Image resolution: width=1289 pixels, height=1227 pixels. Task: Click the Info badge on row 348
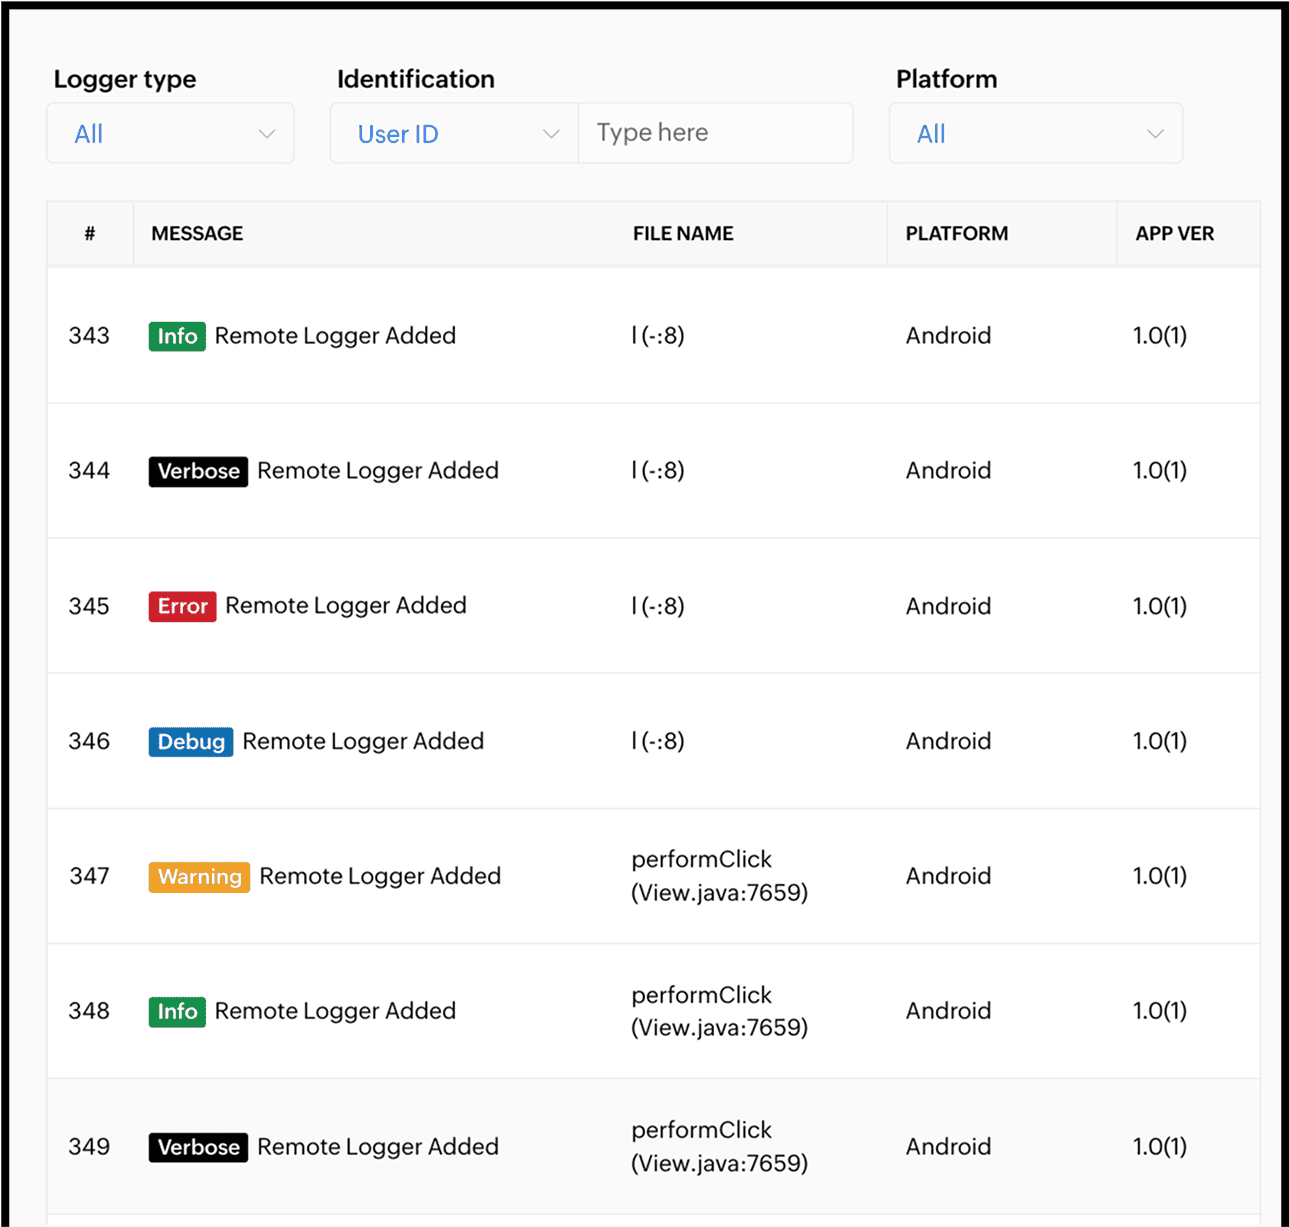click(177, 1012)
